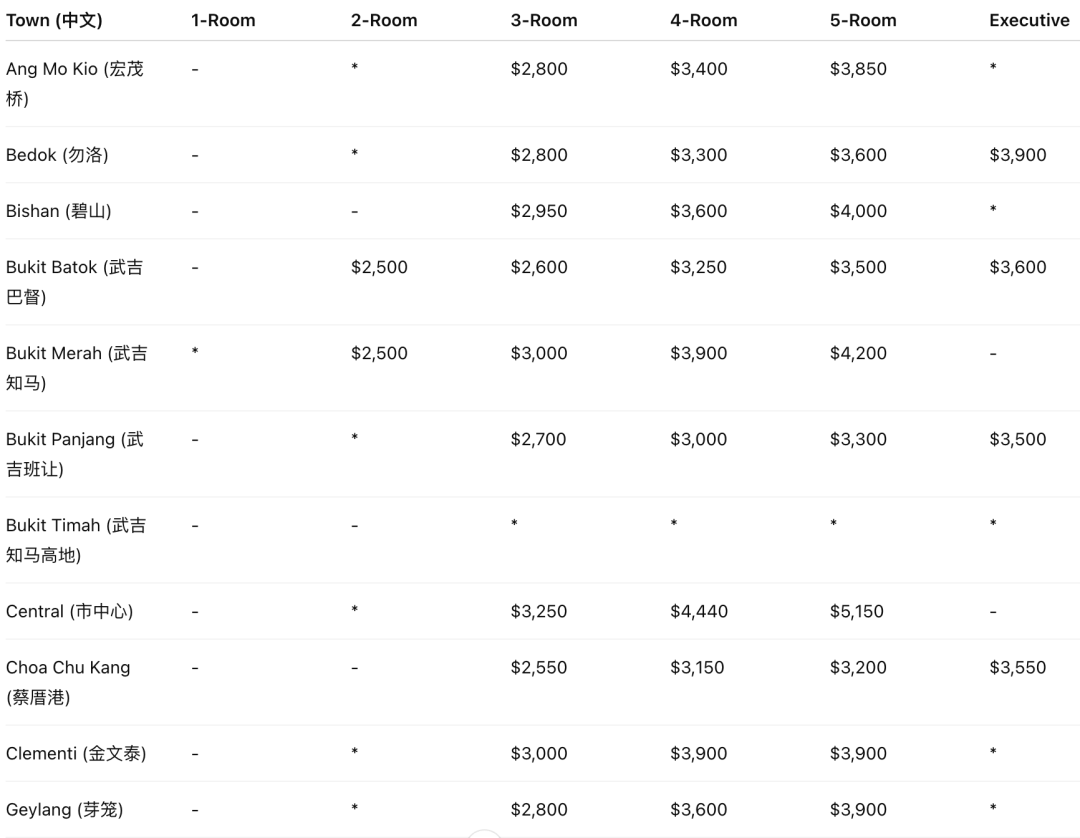Select the Central (市中心) town name

69,611
